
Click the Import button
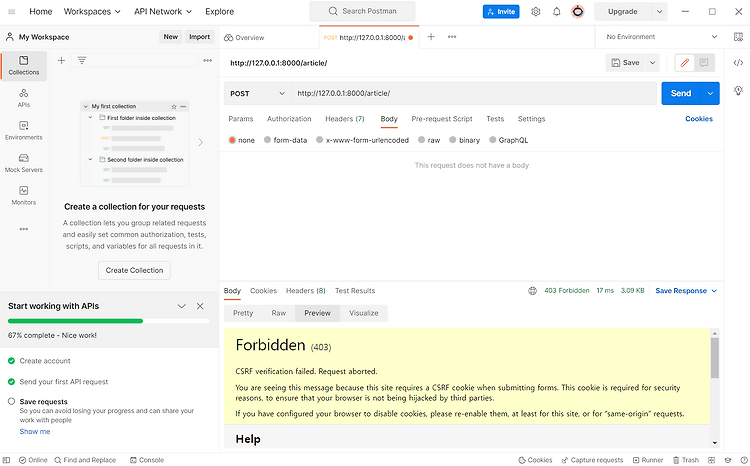coord(199,37)
